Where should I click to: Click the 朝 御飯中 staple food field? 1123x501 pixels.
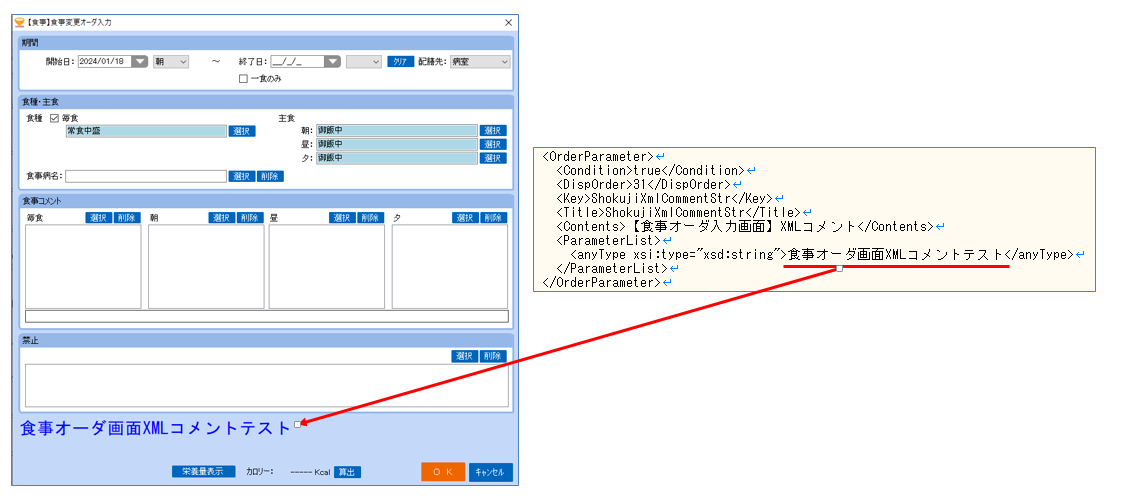[397, 130]
